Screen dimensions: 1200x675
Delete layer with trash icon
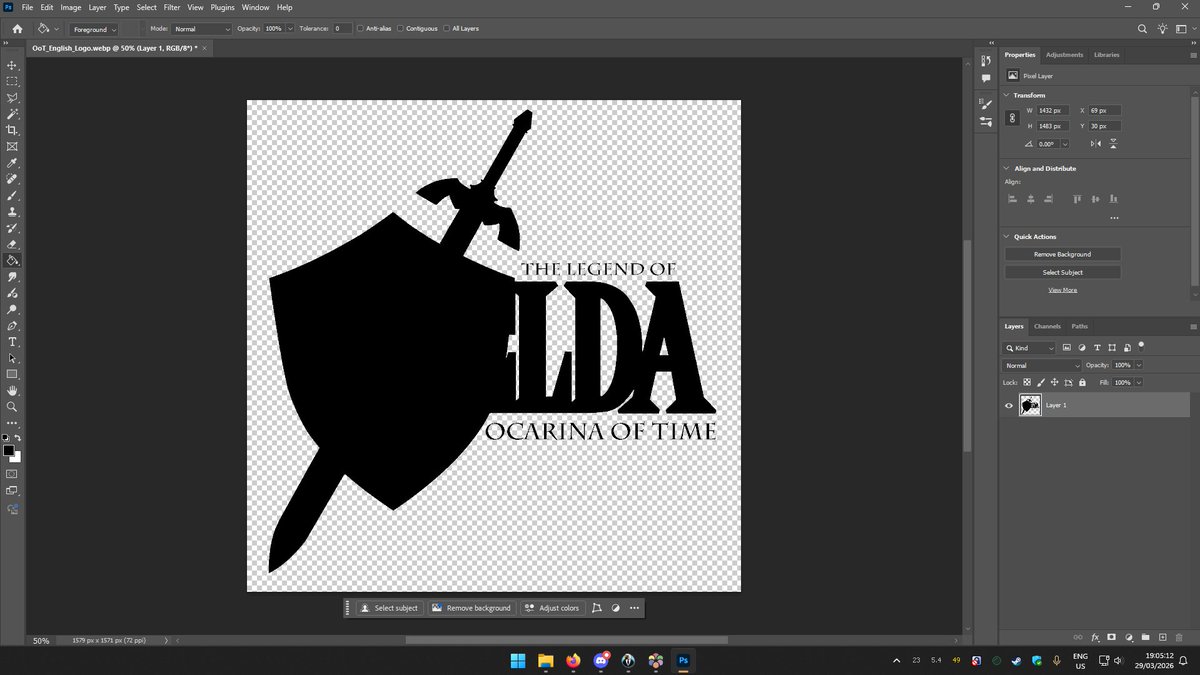1178,637
